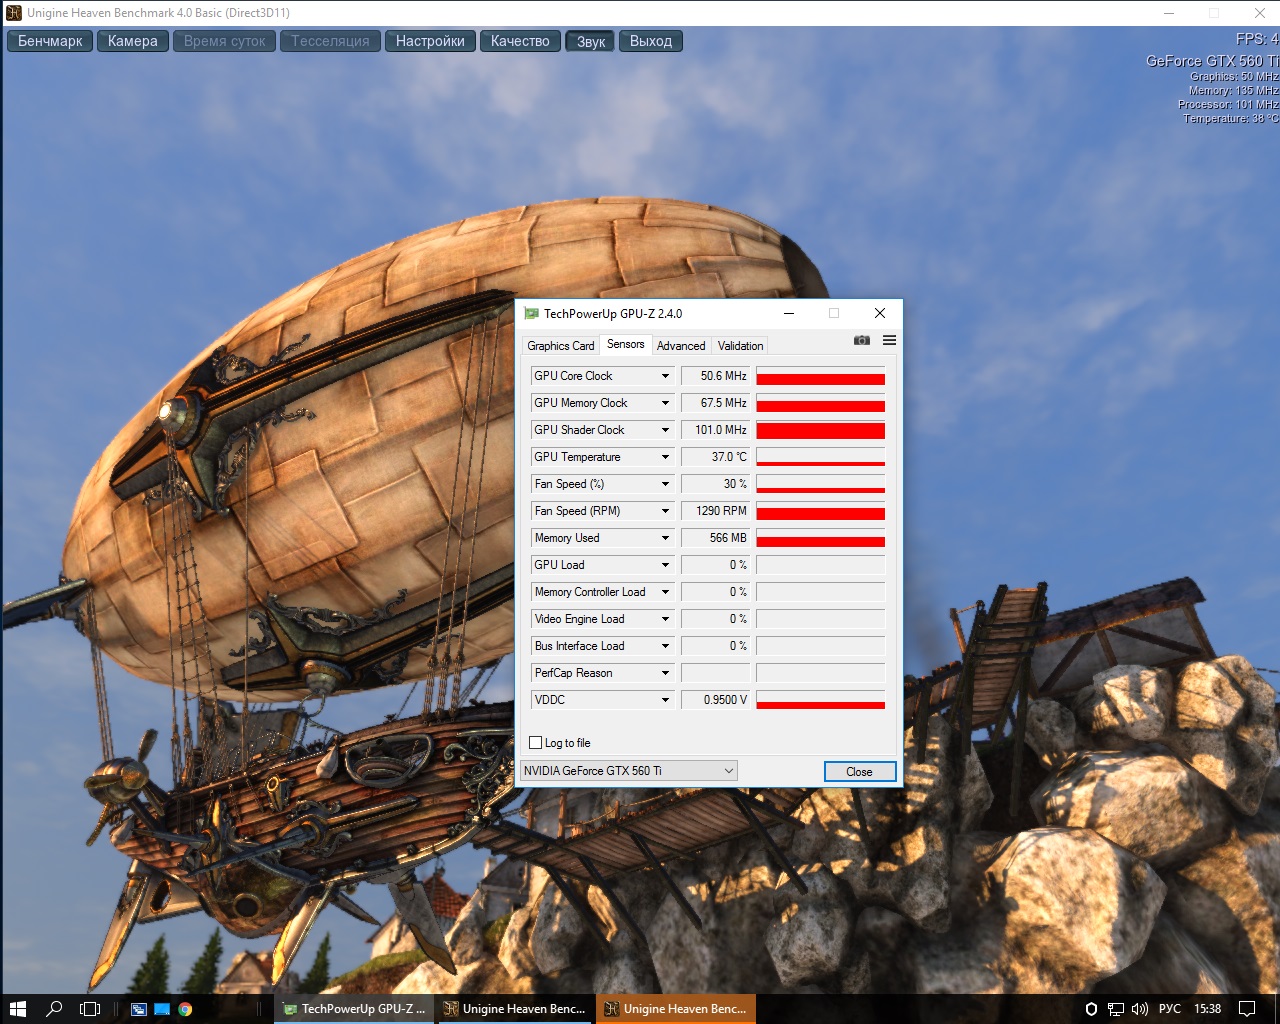This screenshot has height=1024, width=1280.
Task: Click the GPU Core Clock graph bar
Action: [821, 376]
